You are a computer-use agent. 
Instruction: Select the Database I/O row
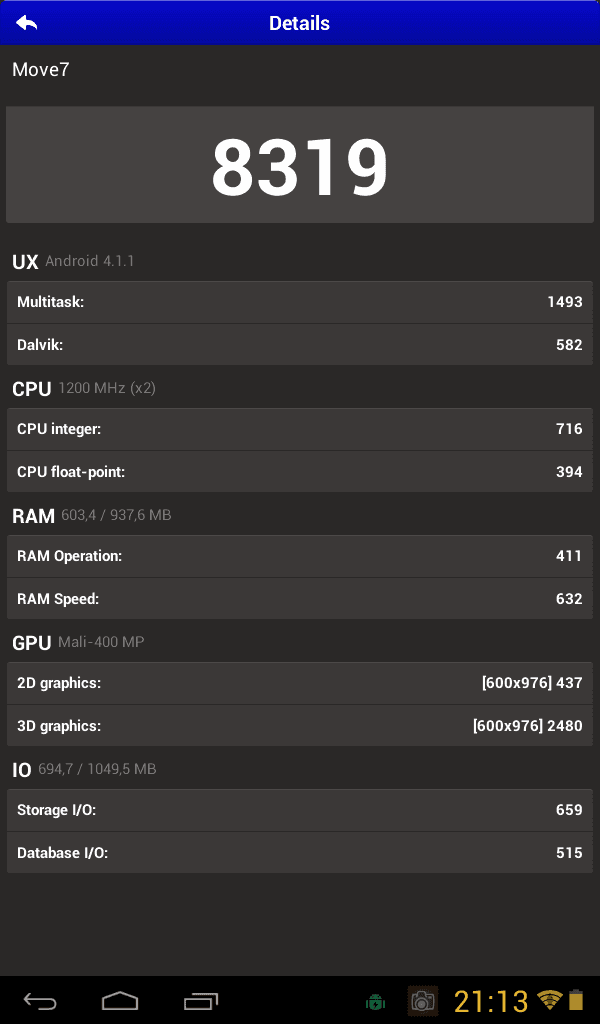pos(300,853)
